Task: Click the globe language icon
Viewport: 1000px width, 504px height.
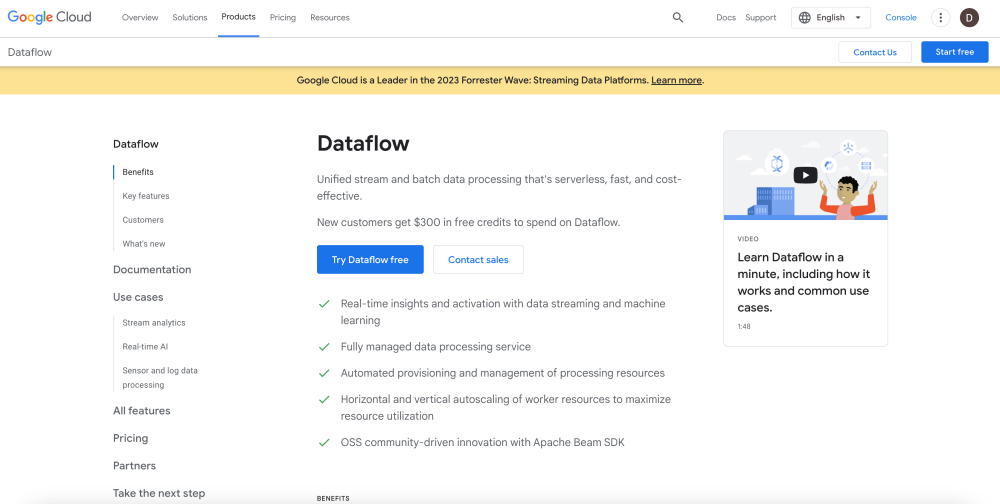Action: 805,18
